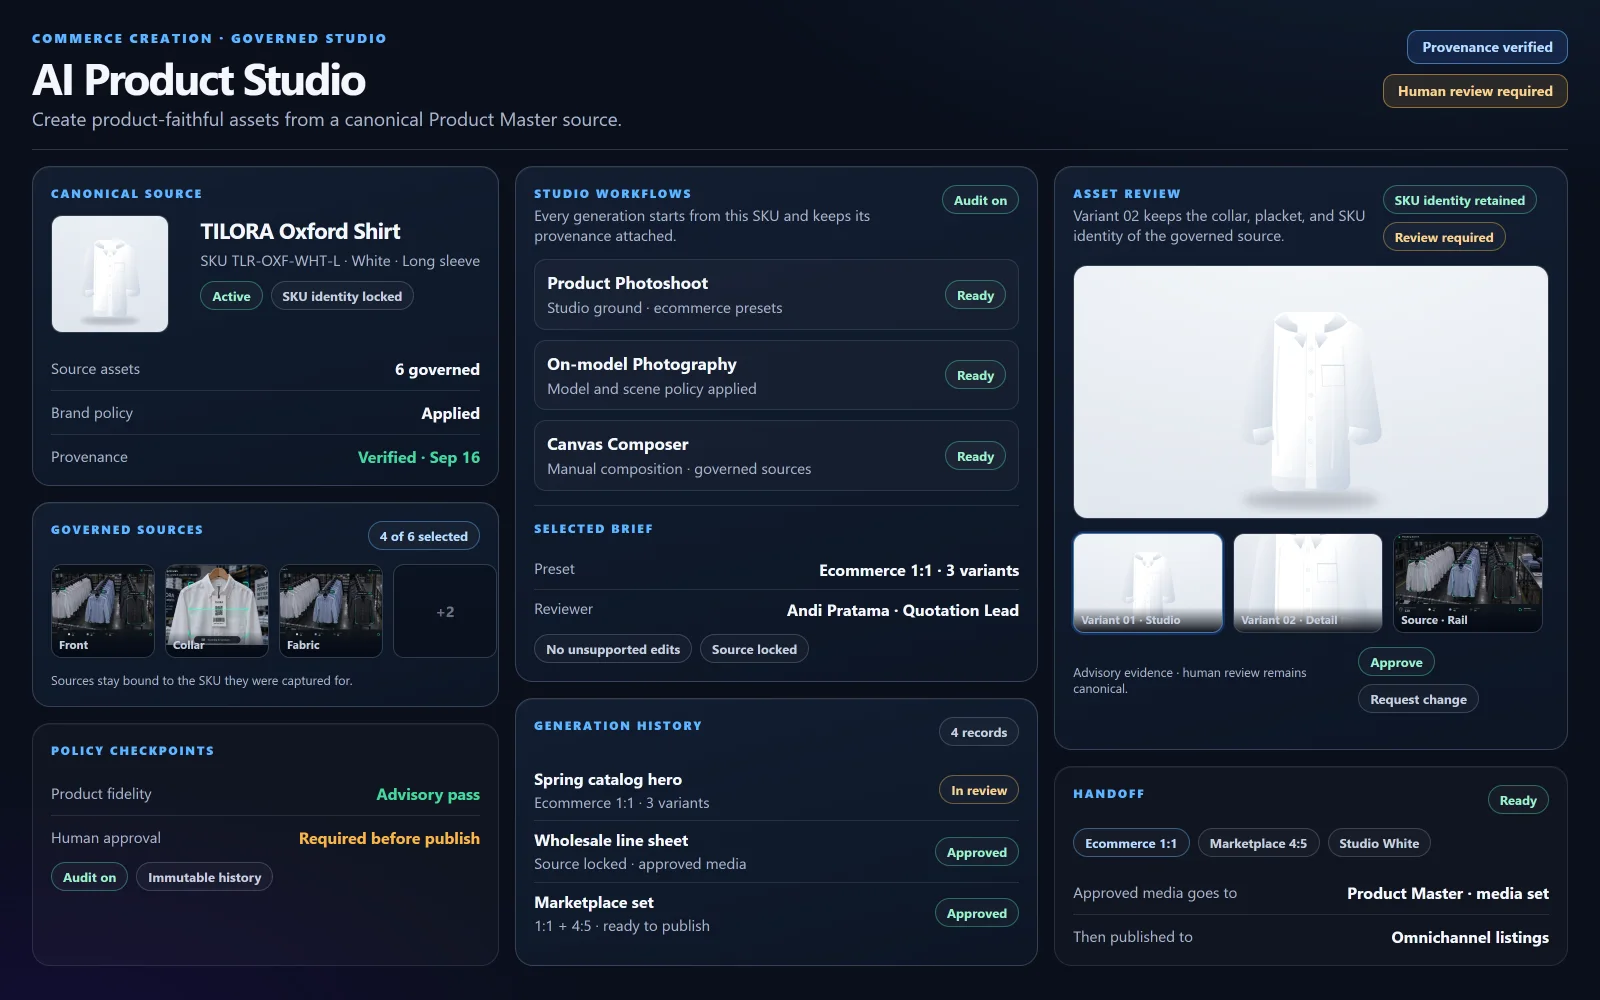The height and width of the screenshot is (1000, 1600).
Task: Click the No unsupported edits chip
Action: [613, 649]
